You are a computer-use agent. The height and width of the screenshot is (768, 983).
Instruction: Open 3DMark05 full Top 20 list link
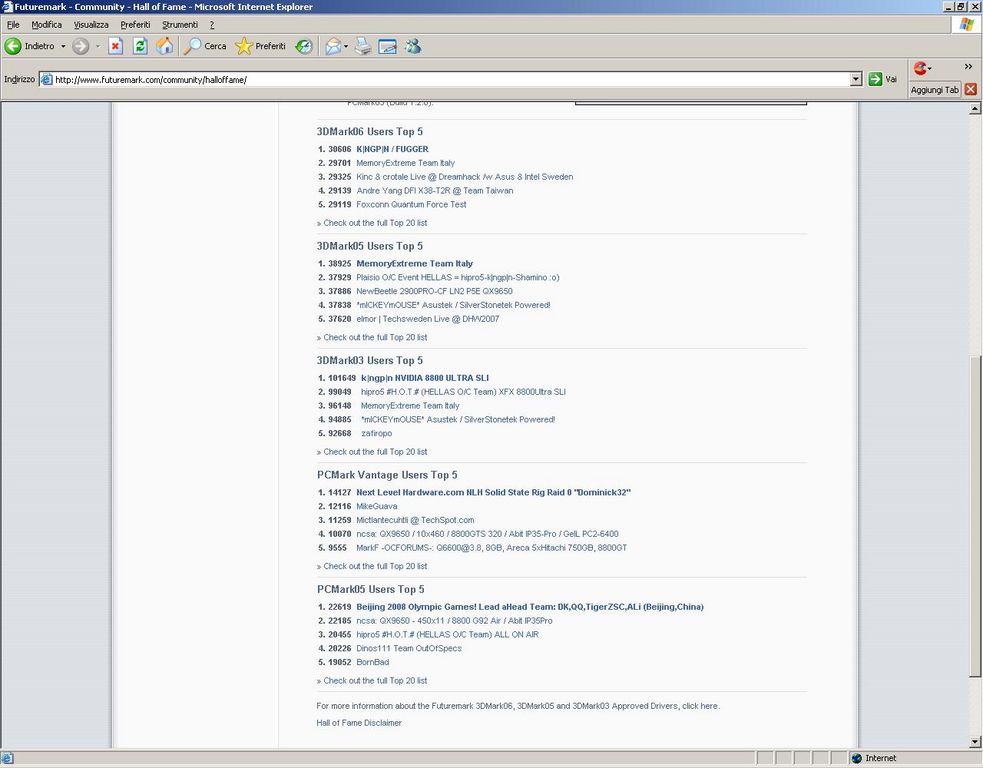[376, 337]
